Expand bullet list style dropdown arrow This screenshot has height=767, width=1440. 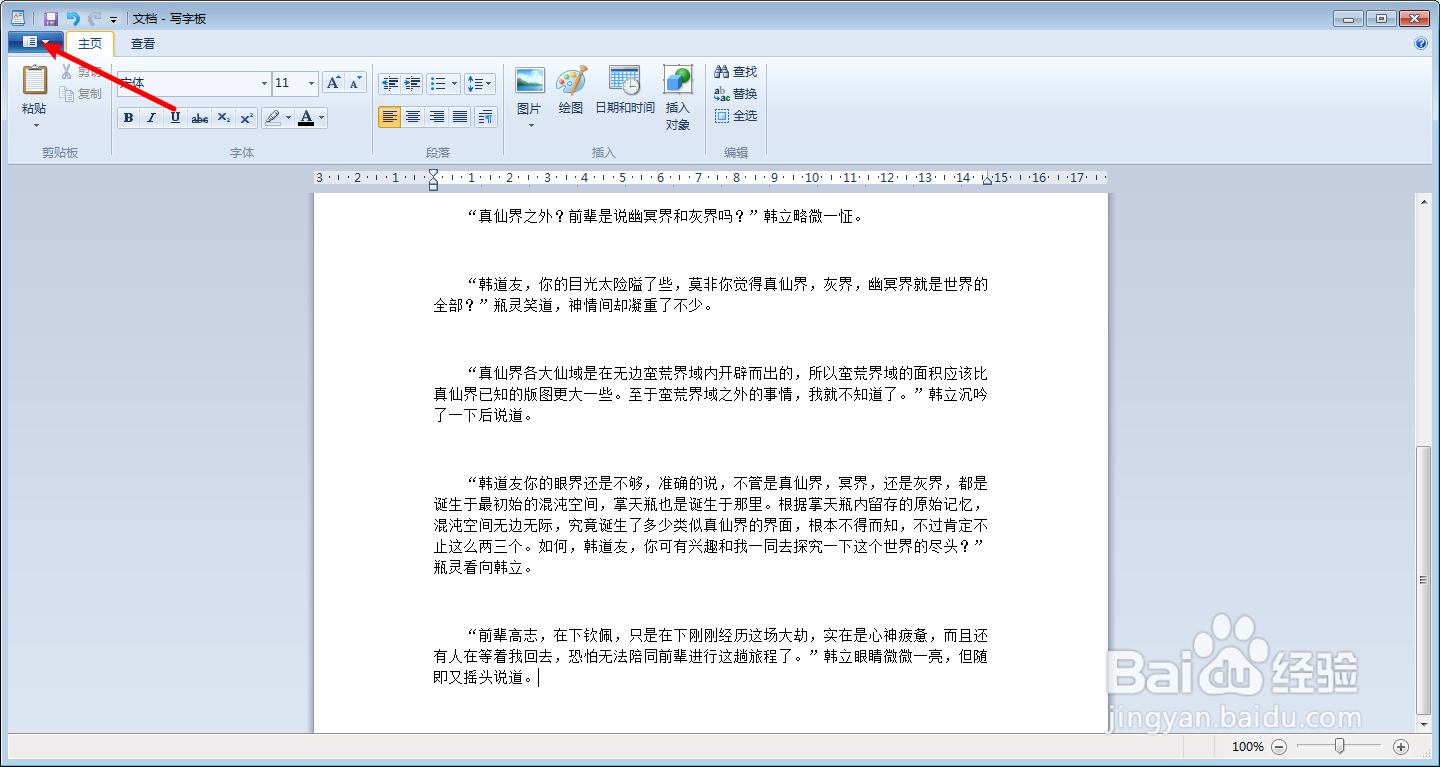[x=454, y=84]
